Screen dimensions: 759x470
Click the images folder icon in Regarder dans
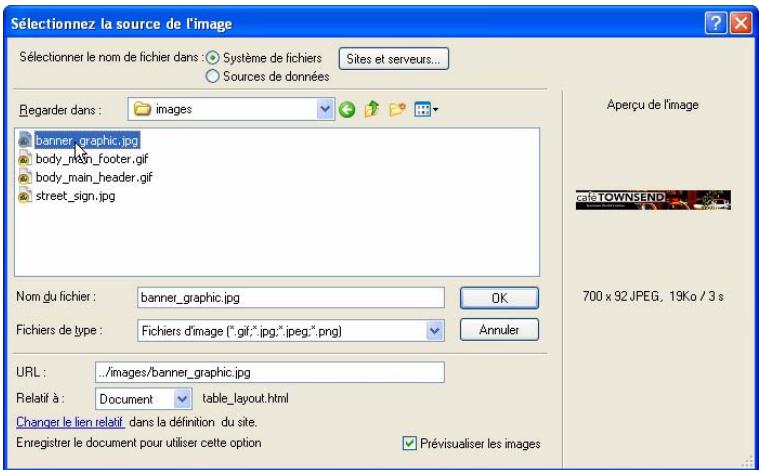tap(142, 109)
